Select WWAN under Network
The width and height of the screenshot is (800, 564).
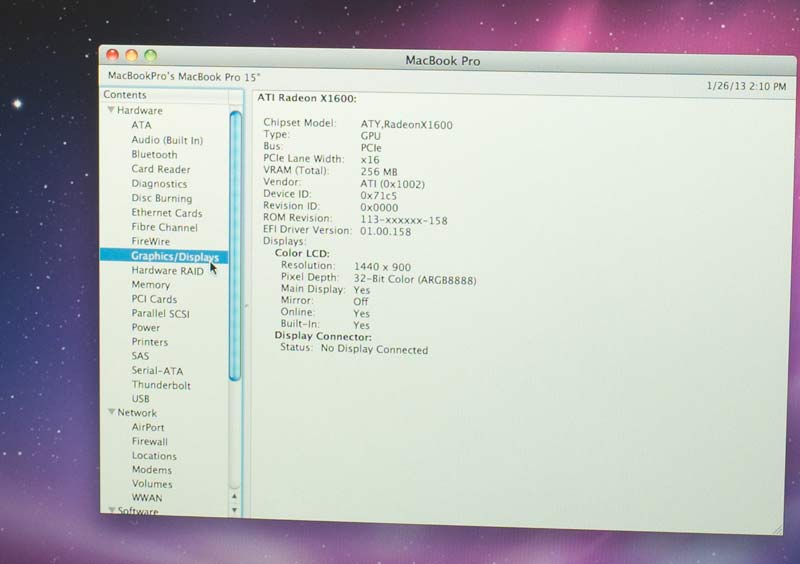coord(147,498)
